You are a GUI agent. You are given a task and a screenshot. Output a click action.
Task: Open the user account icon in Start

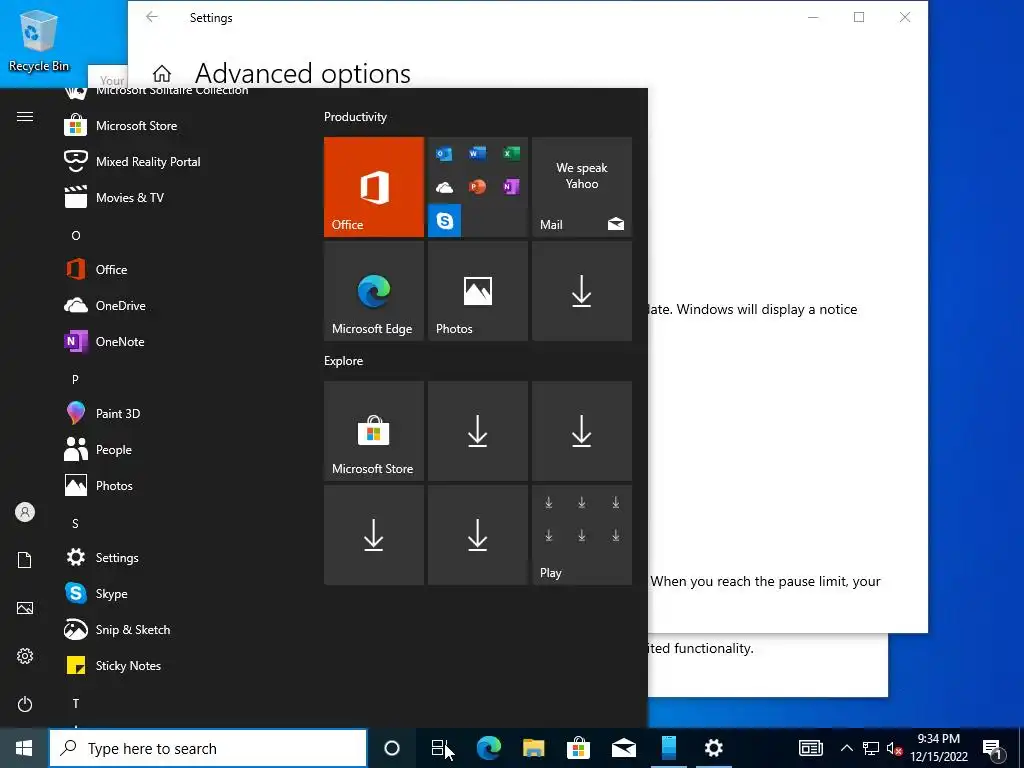tap(25, 512)
